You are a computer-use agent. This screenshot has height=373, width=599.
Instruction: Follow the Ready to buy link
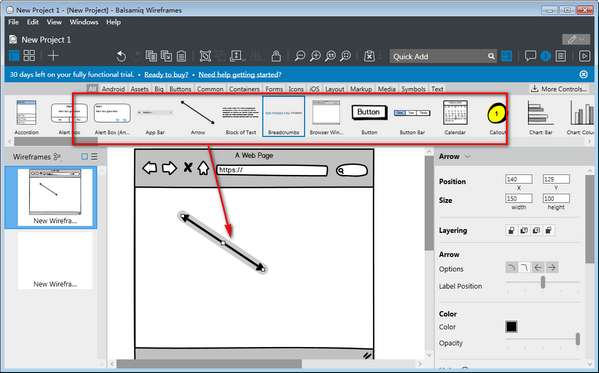click(166, 75)
